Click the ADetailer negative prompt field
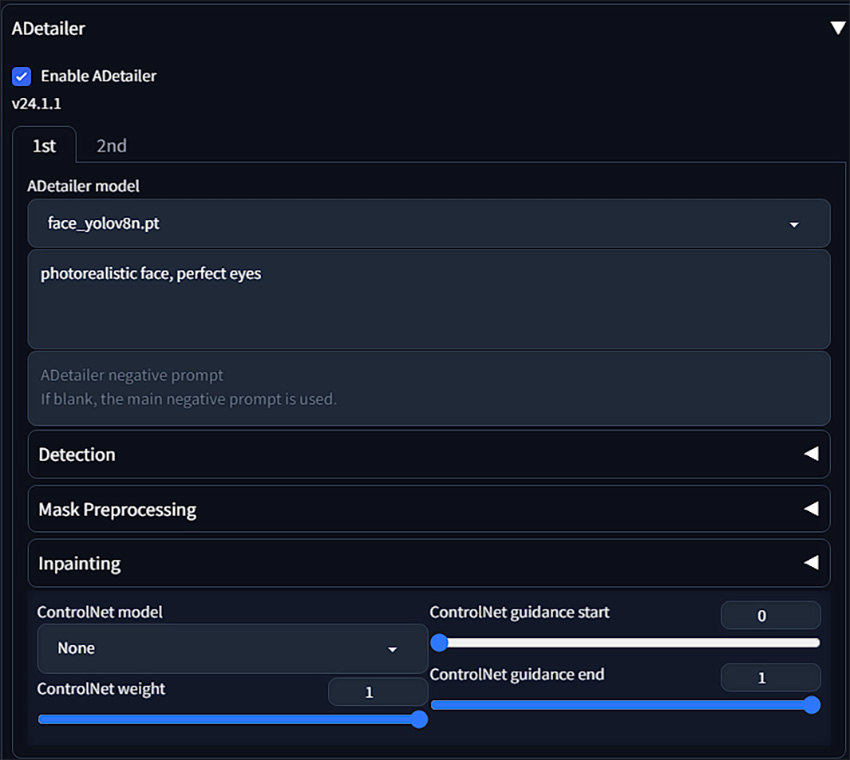 pyautogui.click(x=429, y=388)
